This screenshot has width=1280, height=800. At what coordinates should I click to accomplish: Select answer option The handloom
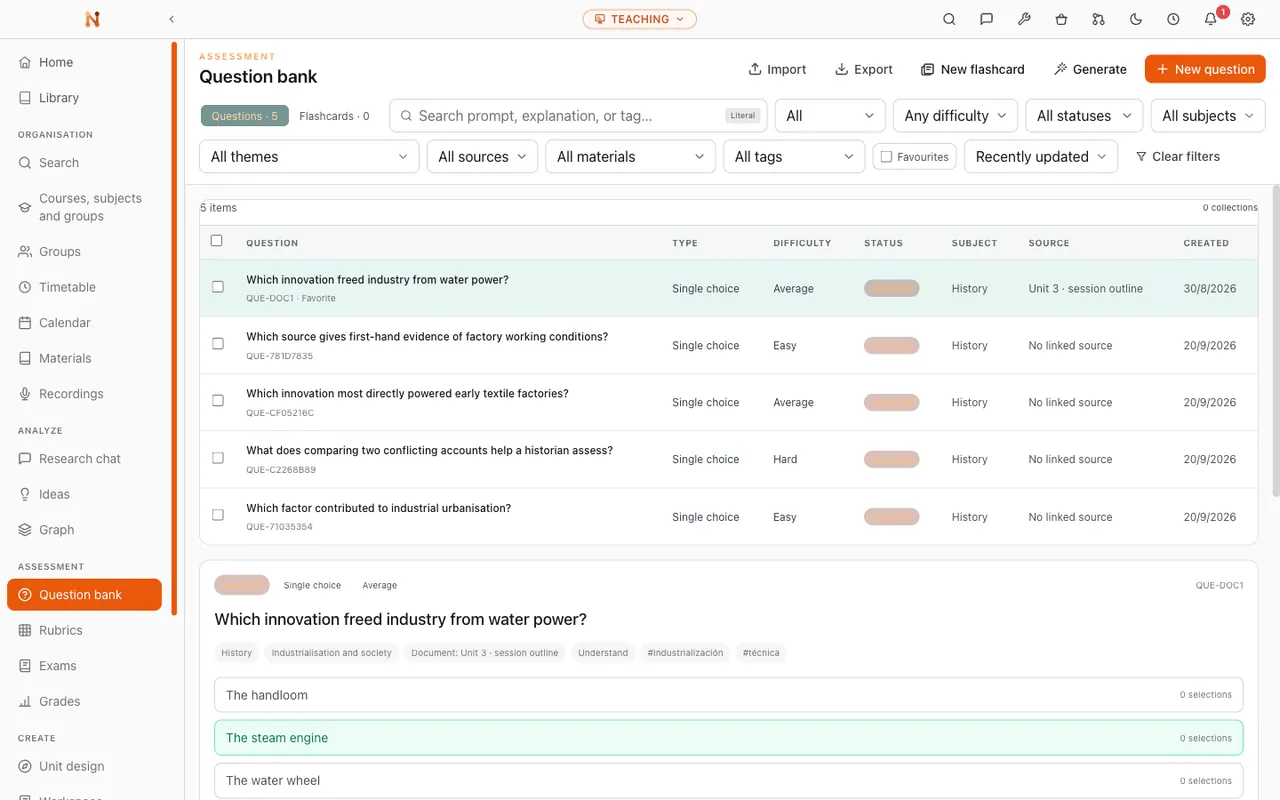[728, 695]
